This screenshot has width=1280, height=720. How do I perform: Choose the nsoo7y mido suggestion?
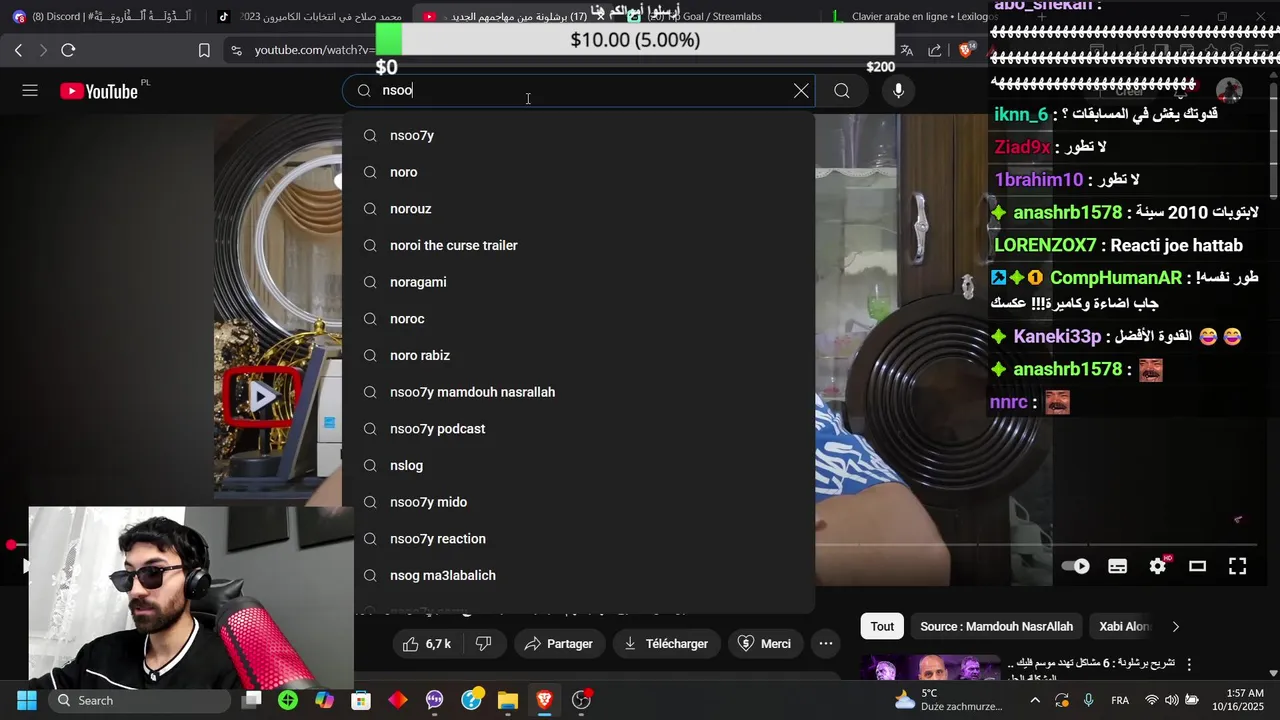tap(578, 502)
